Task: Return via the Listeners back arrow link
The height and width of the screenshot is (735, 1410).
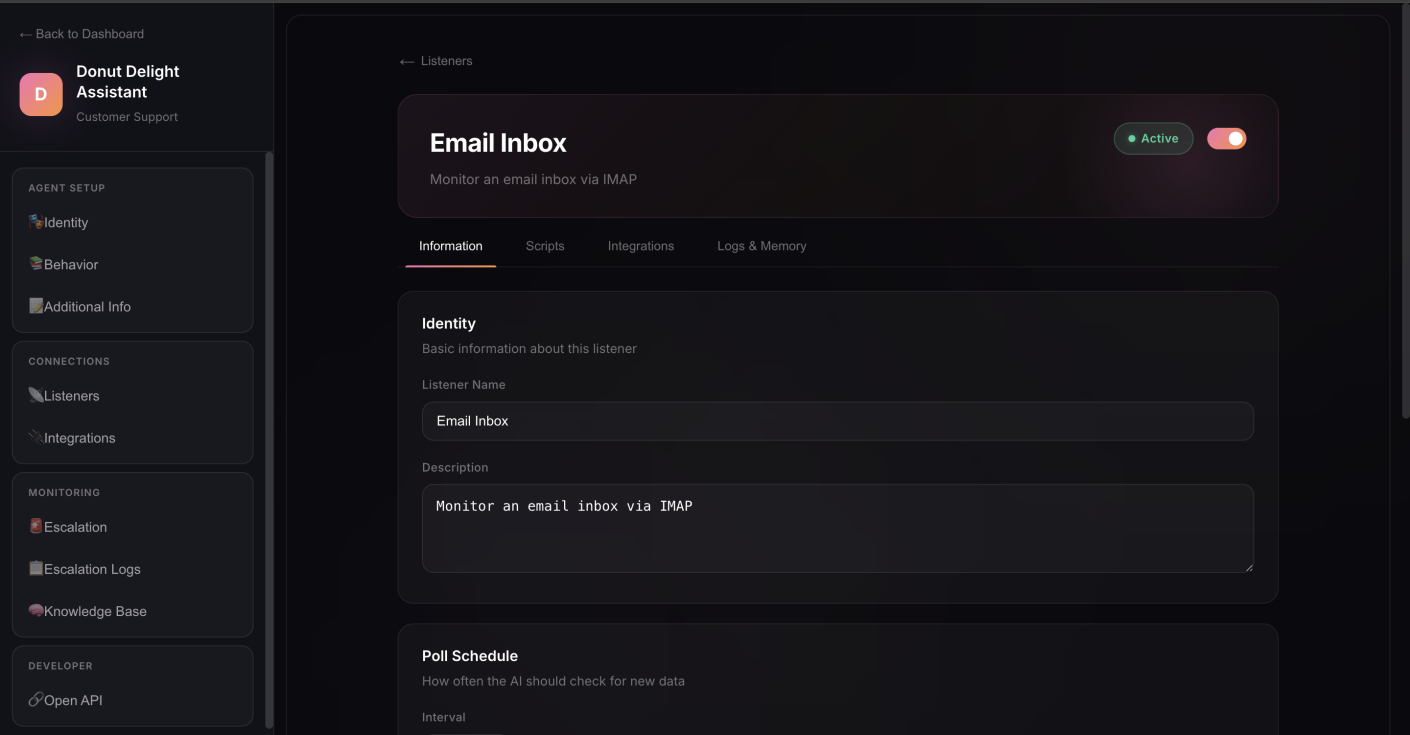Action: 436,61
